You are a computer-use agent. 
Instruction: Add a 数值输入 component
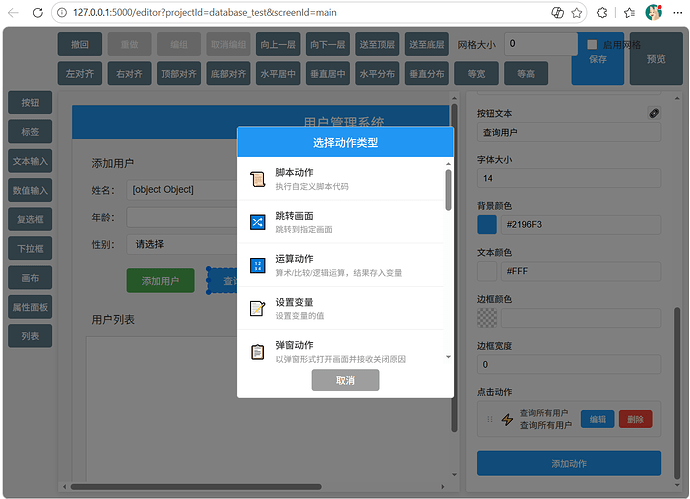coord(30,190)
